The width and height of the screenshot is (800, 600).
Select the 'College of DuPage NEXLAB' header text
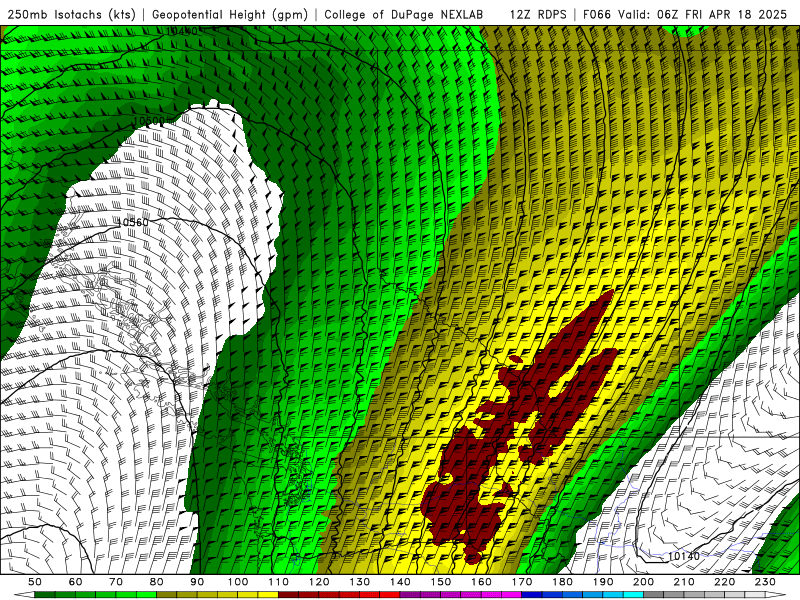point(404,14)
